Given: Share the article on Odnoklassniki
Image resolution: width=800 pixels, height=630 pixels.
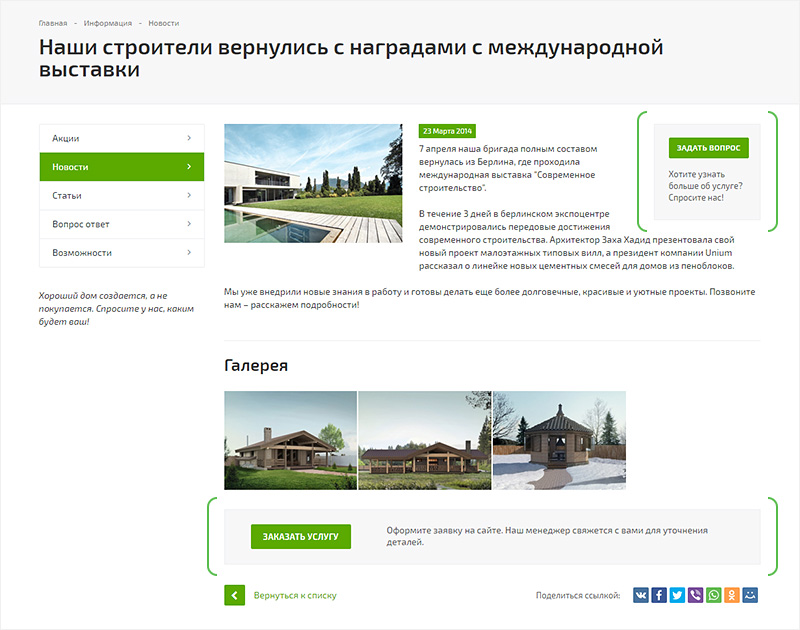Looking at the screenshot, I should (x=732, y=595).
